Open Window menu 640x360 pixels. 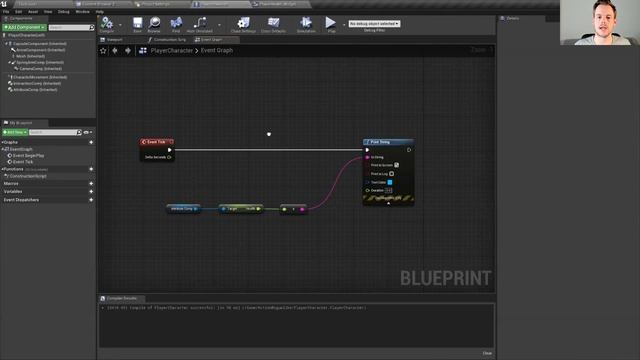coord(82,12)
